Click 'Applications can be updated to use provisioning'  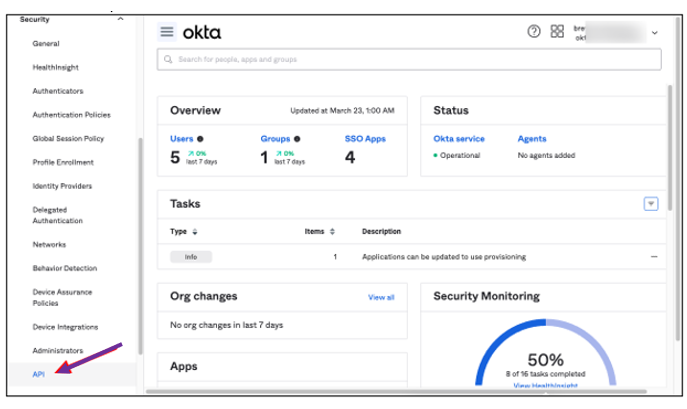[444, 257]
